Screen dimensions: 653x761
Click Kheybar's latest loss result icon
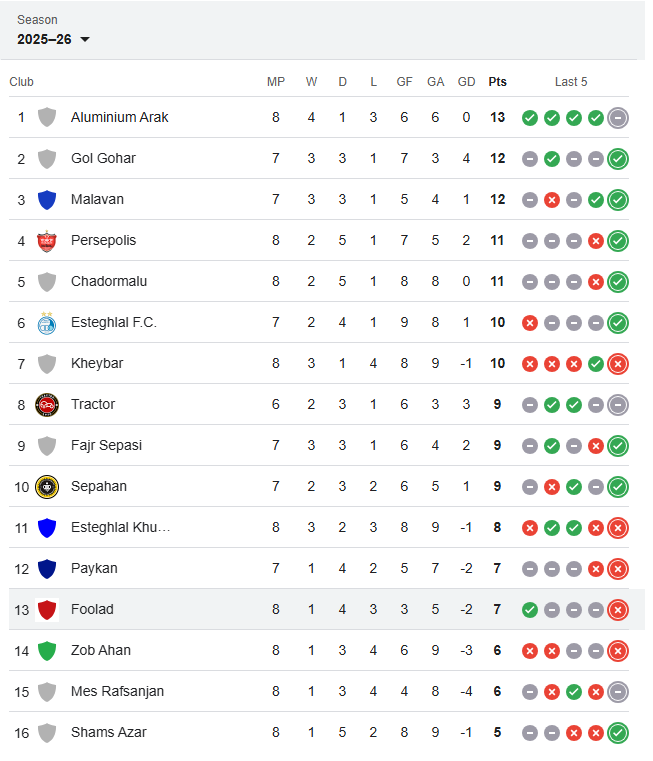tap(618, 363)
